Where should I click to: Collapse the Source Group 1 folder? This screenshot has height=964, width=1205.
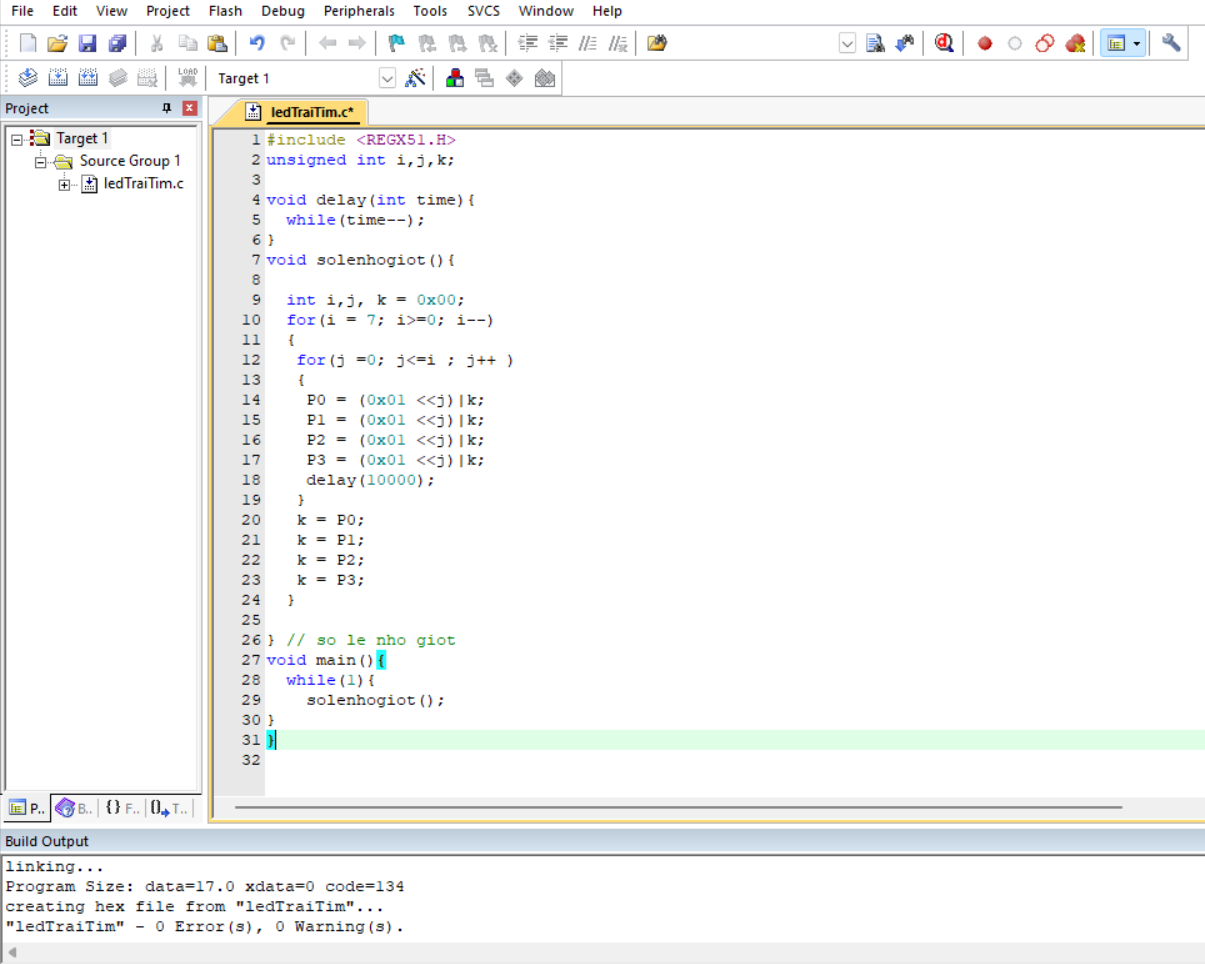pyautogui.click(x=41, y=161)
